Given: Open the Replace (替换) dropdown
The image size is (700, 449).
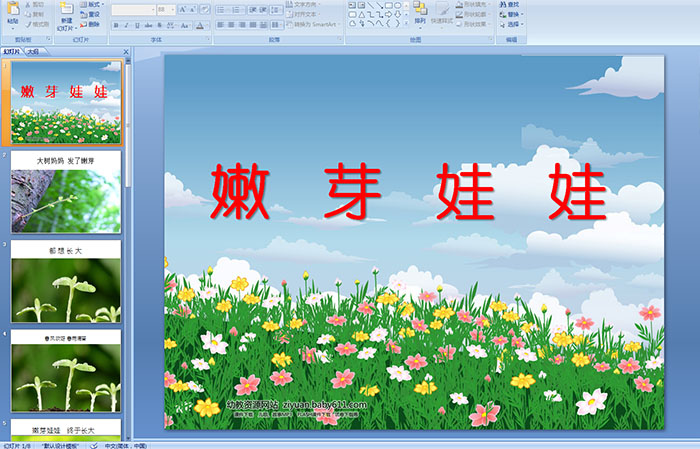Looking at the screenshot, I should [512, 14].
